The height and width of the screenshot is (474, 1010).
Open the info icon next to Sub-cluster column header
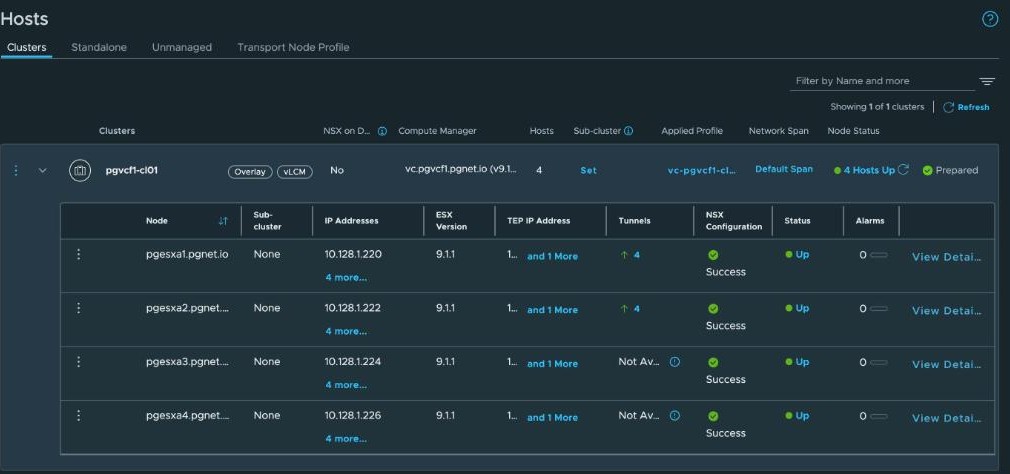(629, 131)
